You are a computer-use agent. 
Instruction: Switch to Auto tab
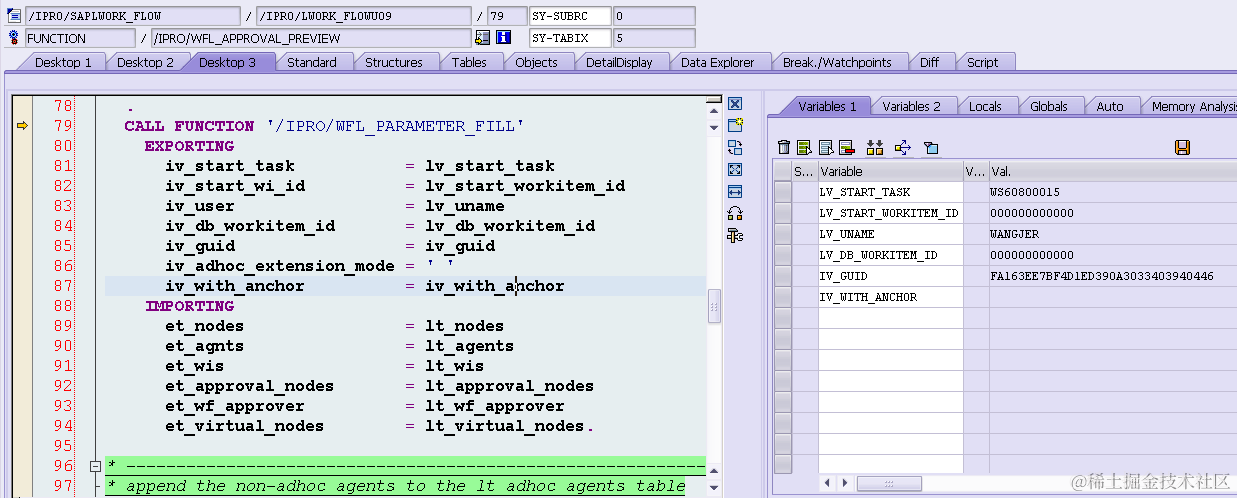tap(1110, 106)
